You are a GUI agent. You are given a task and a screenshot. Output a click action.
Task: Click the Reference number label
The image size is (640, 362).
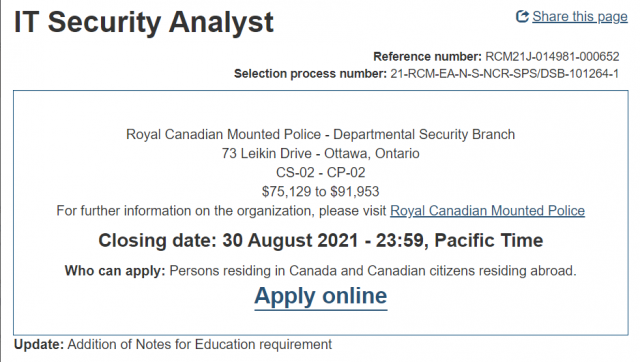(x=427, y=56)
